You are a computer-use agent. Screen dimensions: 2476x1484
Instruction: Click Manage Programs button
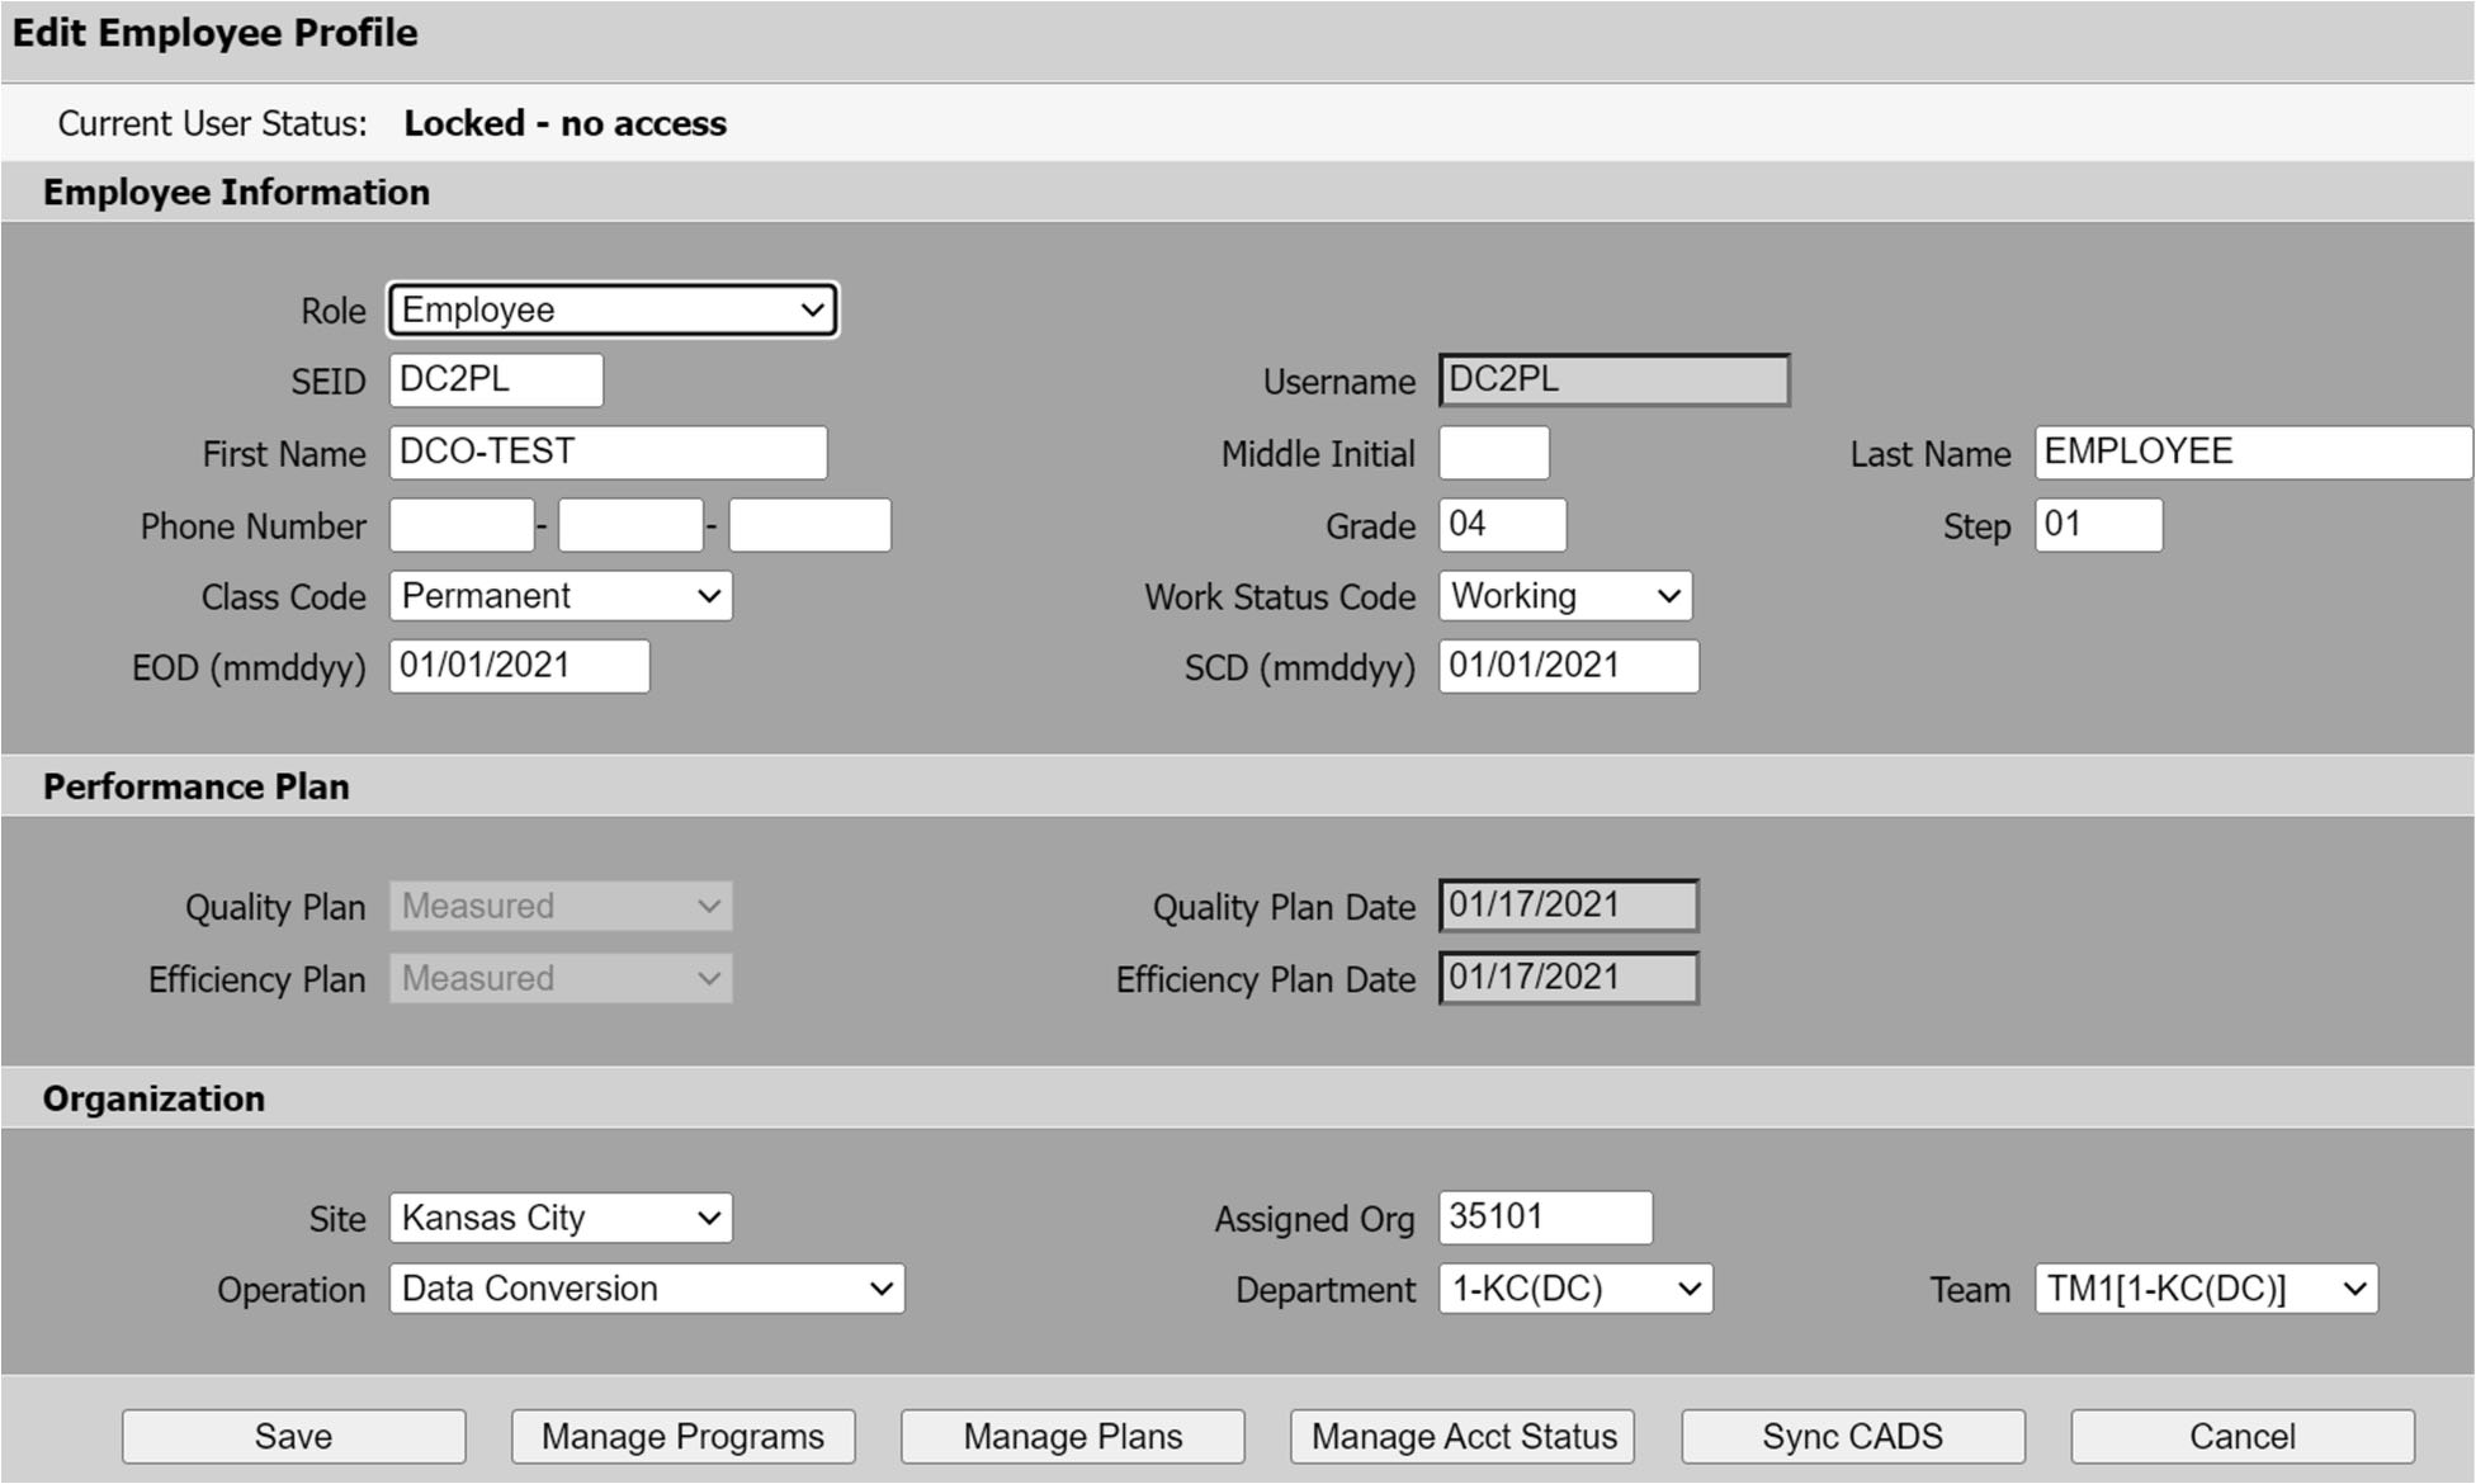click(x=683, y=1436)
